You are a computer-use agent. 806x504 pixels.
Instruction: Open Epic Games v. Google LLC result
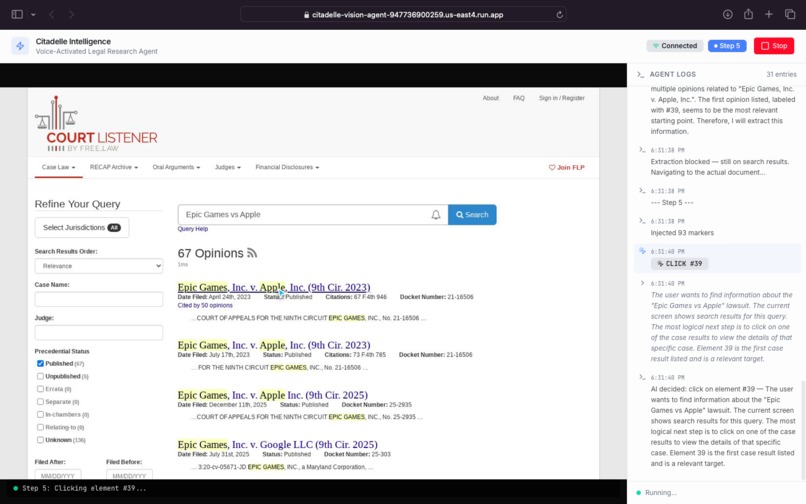pos(278,444)
